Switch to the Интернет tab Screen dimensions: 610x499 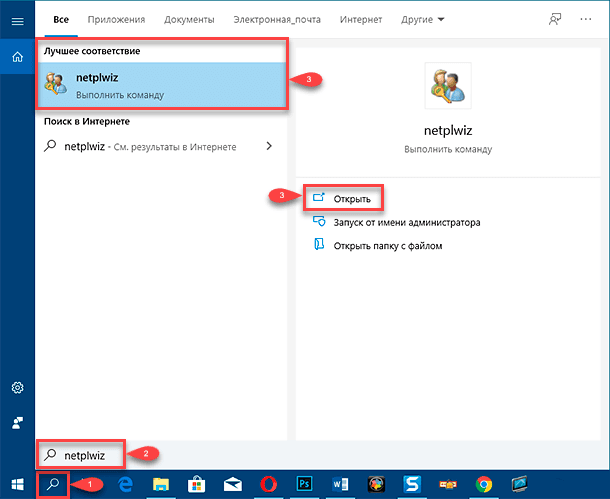click(361, 19)
